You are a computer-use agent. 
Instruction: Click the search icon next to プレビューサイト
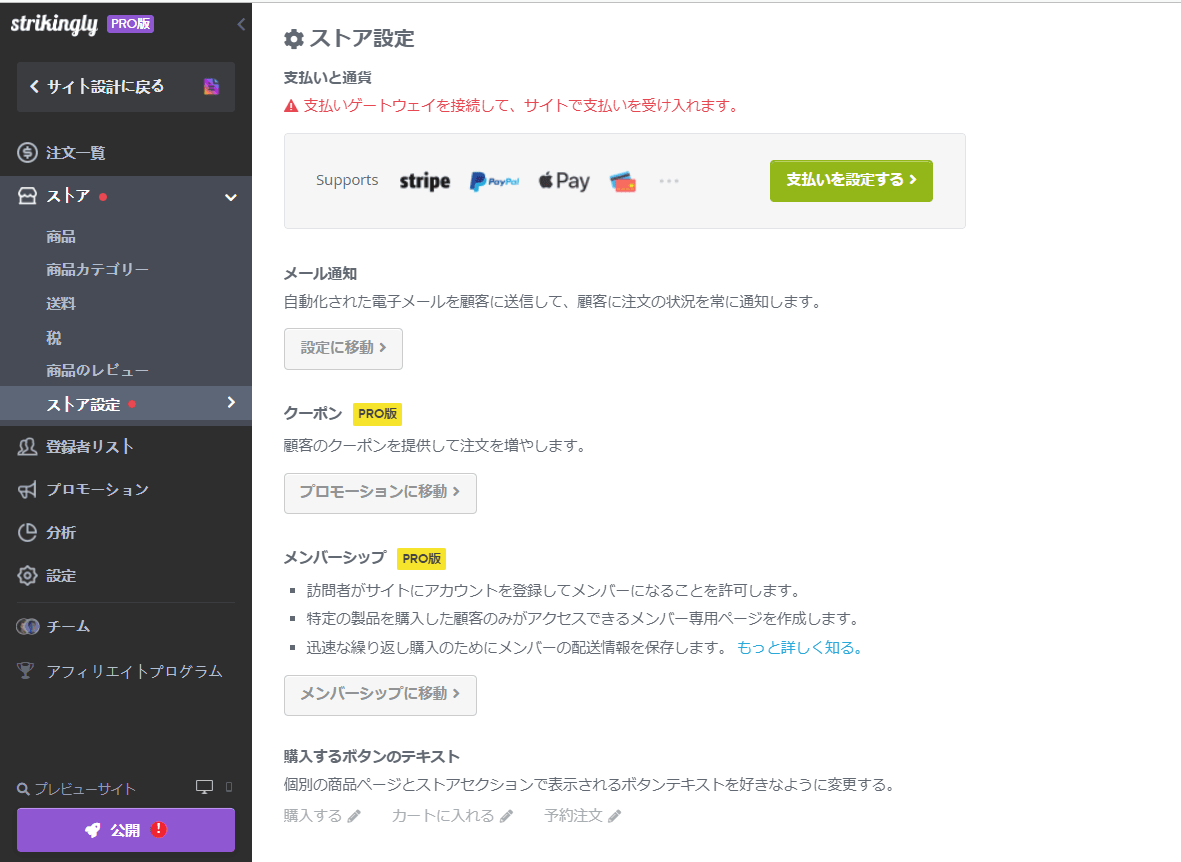click(22, 788)
